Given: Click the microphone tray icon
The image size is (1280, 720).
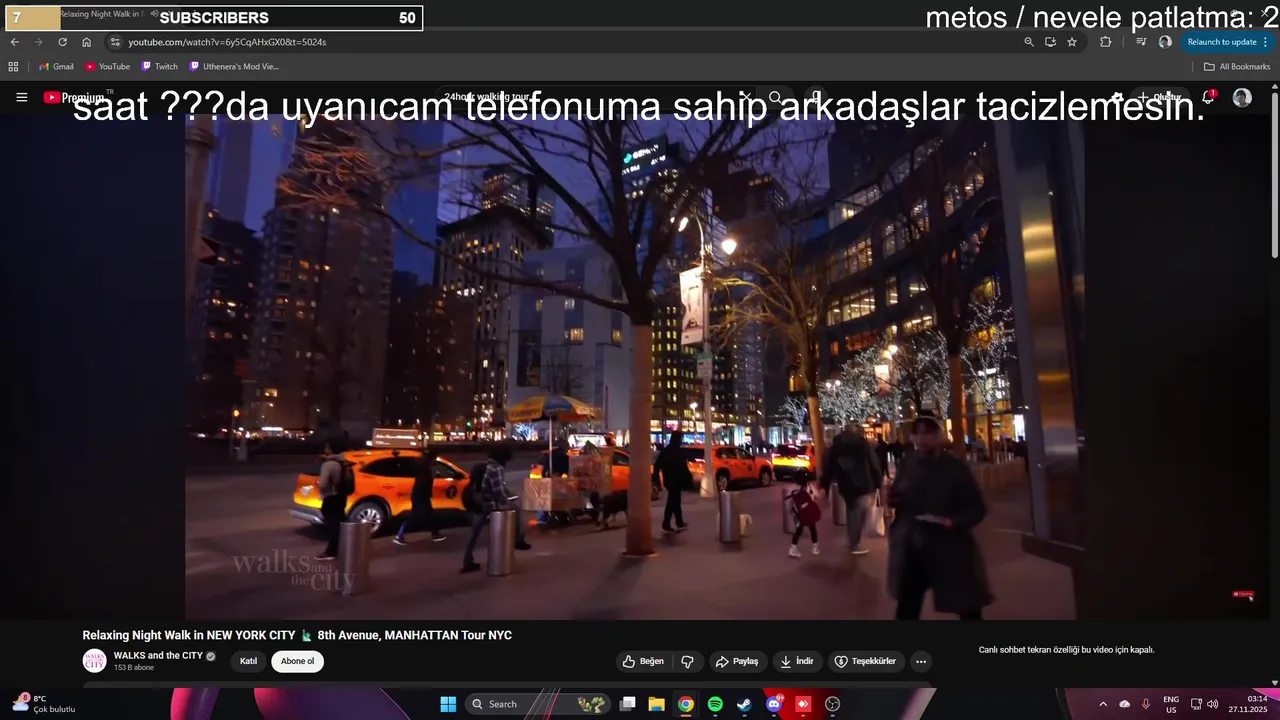Looking at the screenshot, I should (x=1146, y=704).
